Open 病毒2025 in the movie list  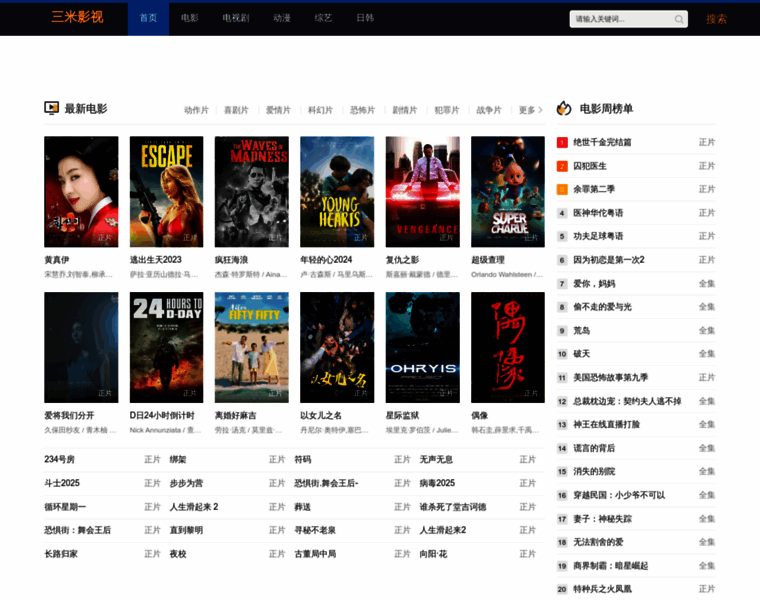click(437, 483)
